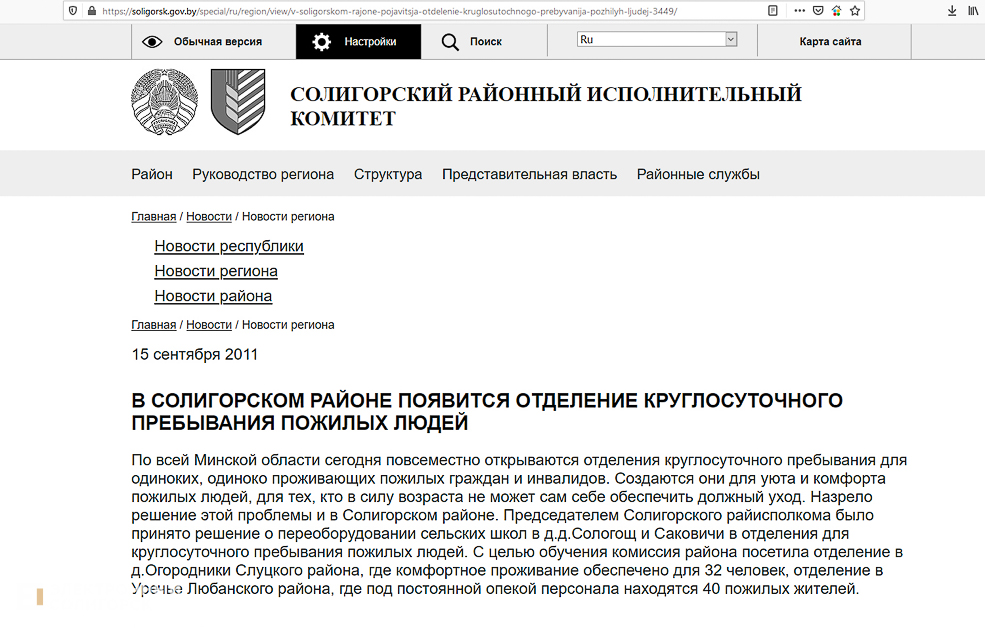Open page actions three-dot menu
This screenshot has width=985, height=628.
[x=799, y=11]
